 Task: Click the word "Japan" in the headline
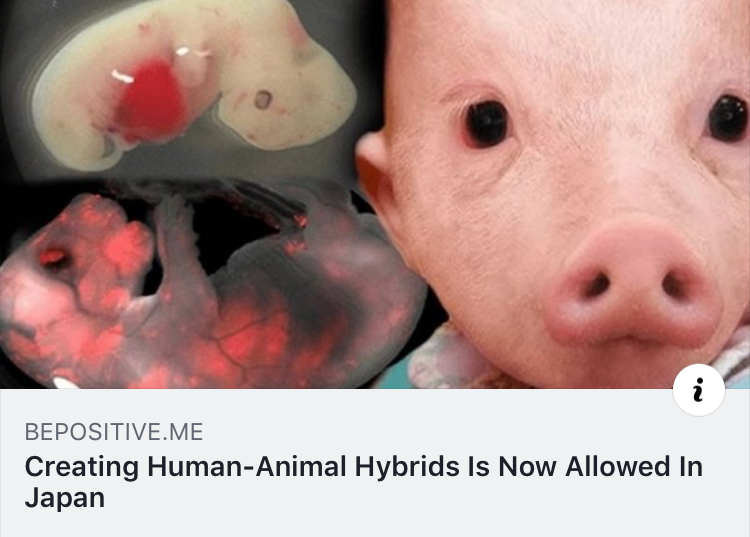click(65, 498)
